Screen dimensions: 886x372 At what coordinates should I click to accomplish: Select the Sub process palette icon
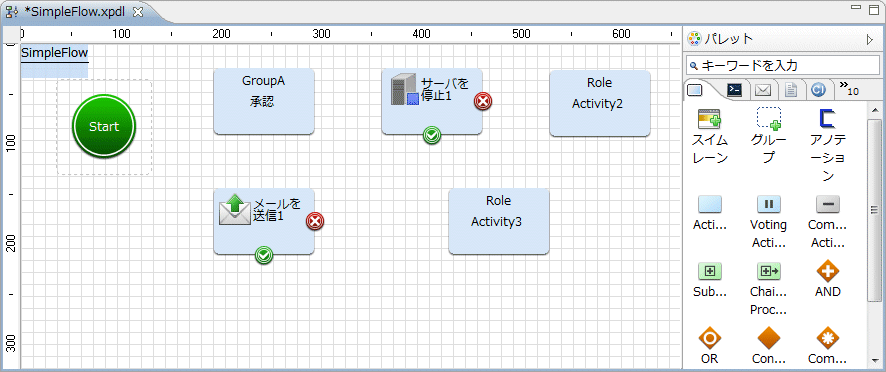(710, 279)
